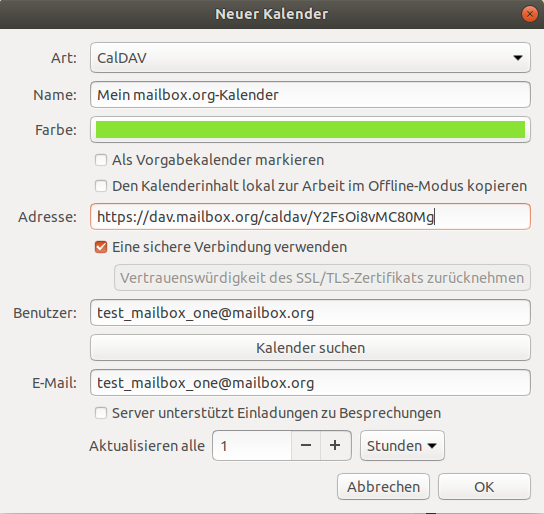Enable Server unterstützt Einladungen zu Besprechungen
This screenshot has width=544, height=514.
coord(101,413)
